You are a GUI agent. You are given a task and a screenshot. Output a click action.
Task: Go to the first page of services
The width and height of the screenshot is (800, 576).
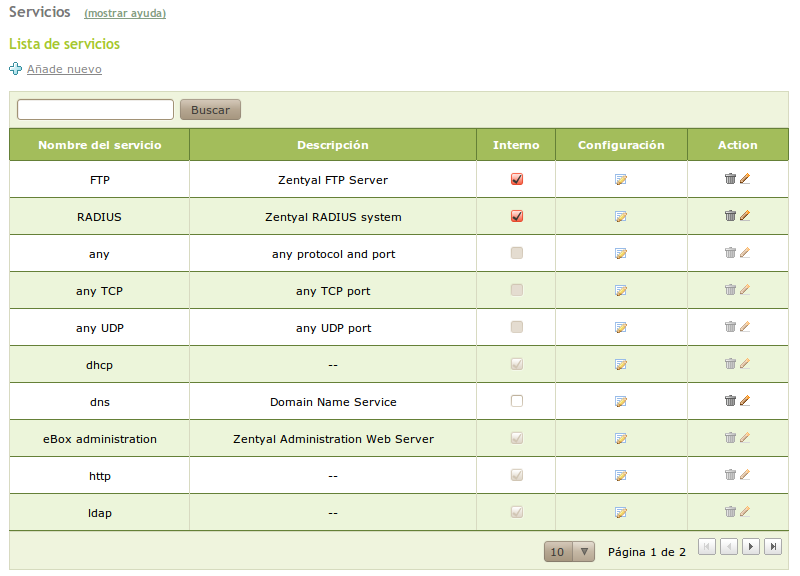pos(707,546)
